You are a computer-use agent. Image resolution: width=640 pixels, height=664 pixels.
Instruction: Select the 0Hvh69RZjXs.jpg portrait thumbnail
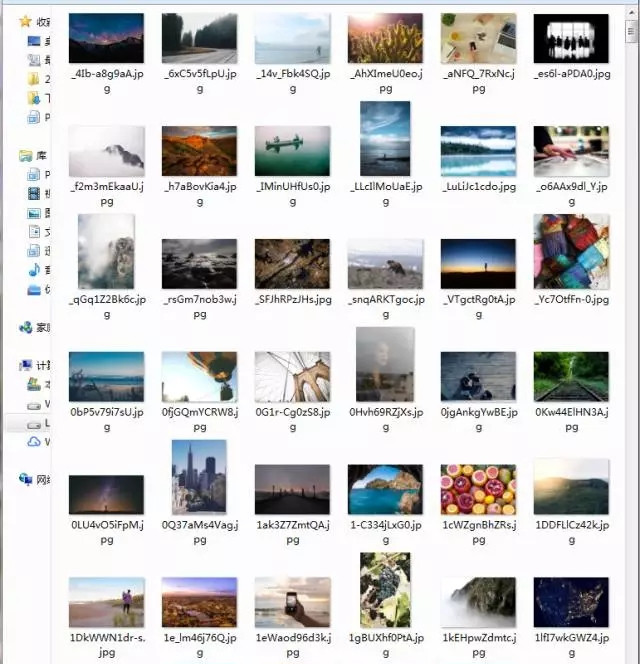385,364
